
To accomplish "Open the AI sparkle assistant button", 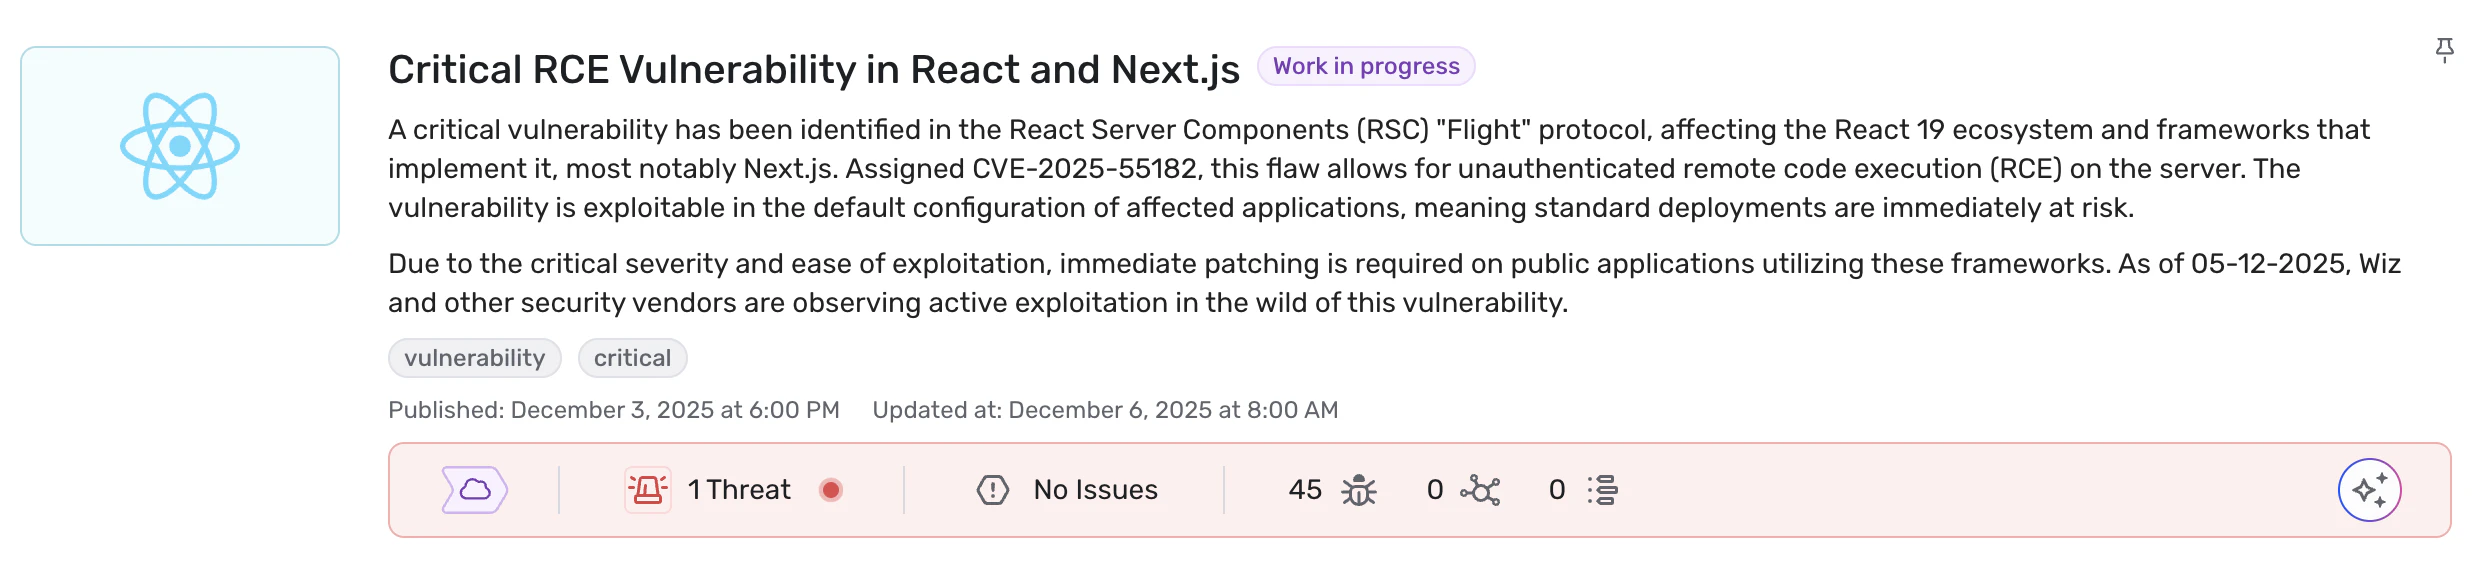I will (x=2368, y=490).
